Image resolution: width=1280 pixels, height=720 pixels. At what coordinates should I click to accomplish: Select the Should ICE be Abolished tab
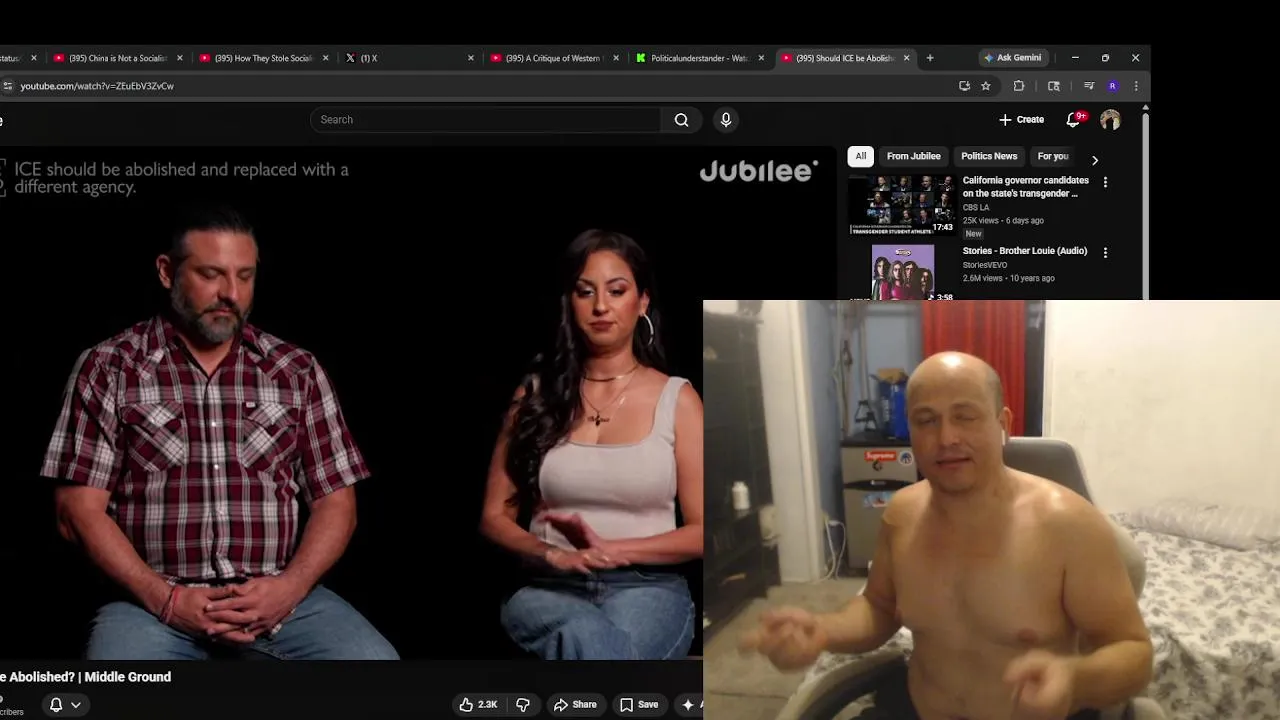coord(838,58)
